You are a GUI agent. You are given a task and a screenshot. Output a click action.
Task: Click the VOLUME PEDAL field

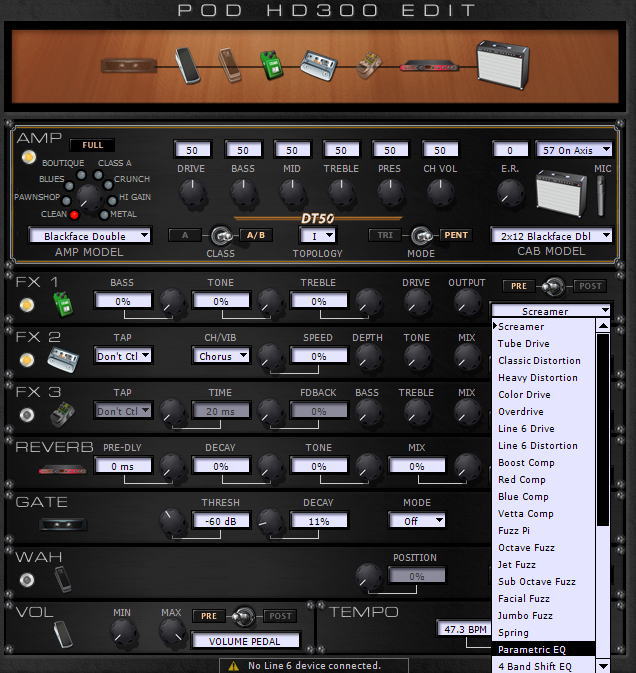(x=245, y=641)
